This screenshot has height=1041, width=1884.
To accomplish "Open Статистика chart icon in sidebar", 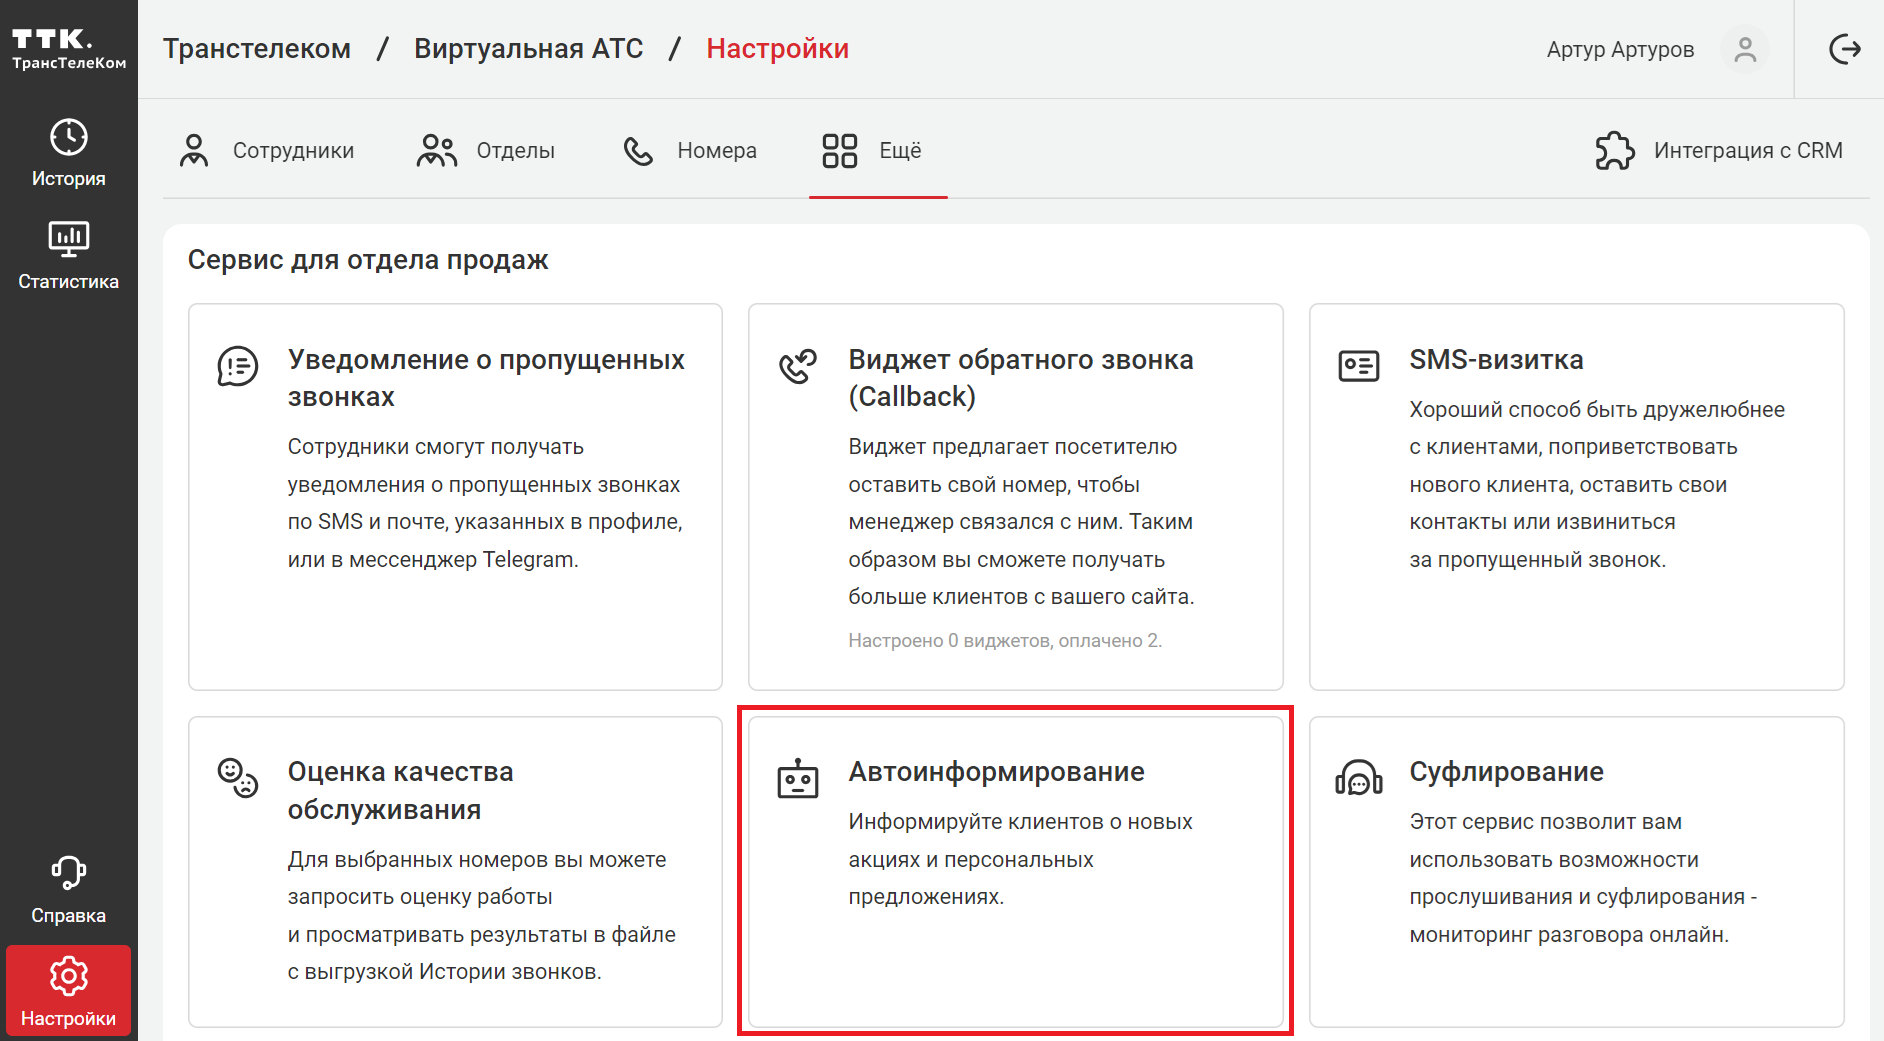I will click(68, 239).
